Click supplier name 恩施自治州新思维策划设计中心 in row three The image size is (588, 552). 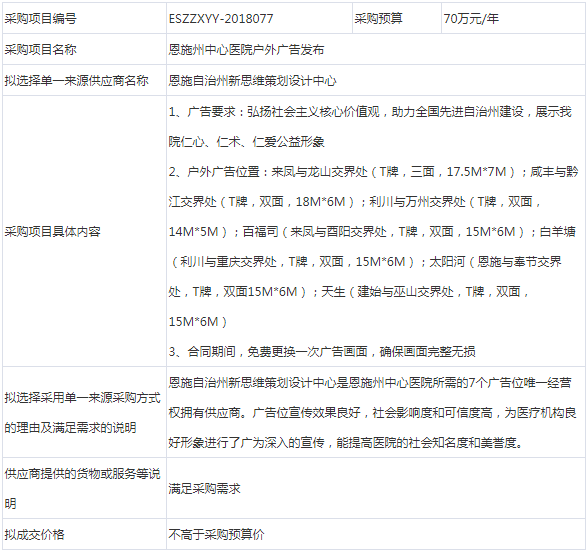point(252,81)
